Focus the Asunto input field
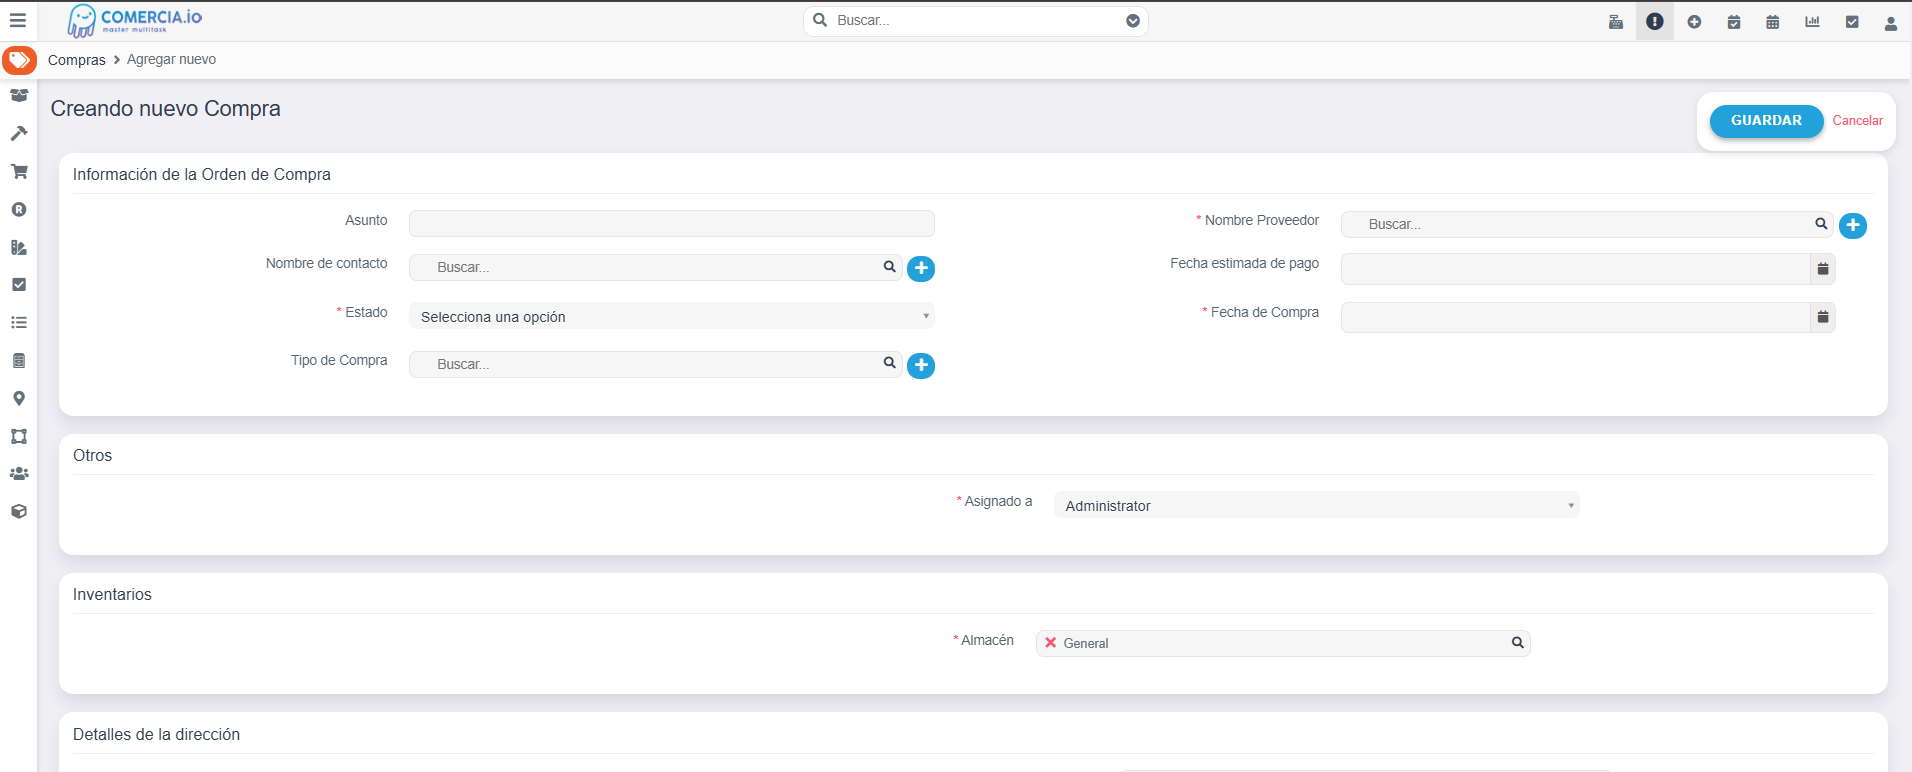 point(672,223)
